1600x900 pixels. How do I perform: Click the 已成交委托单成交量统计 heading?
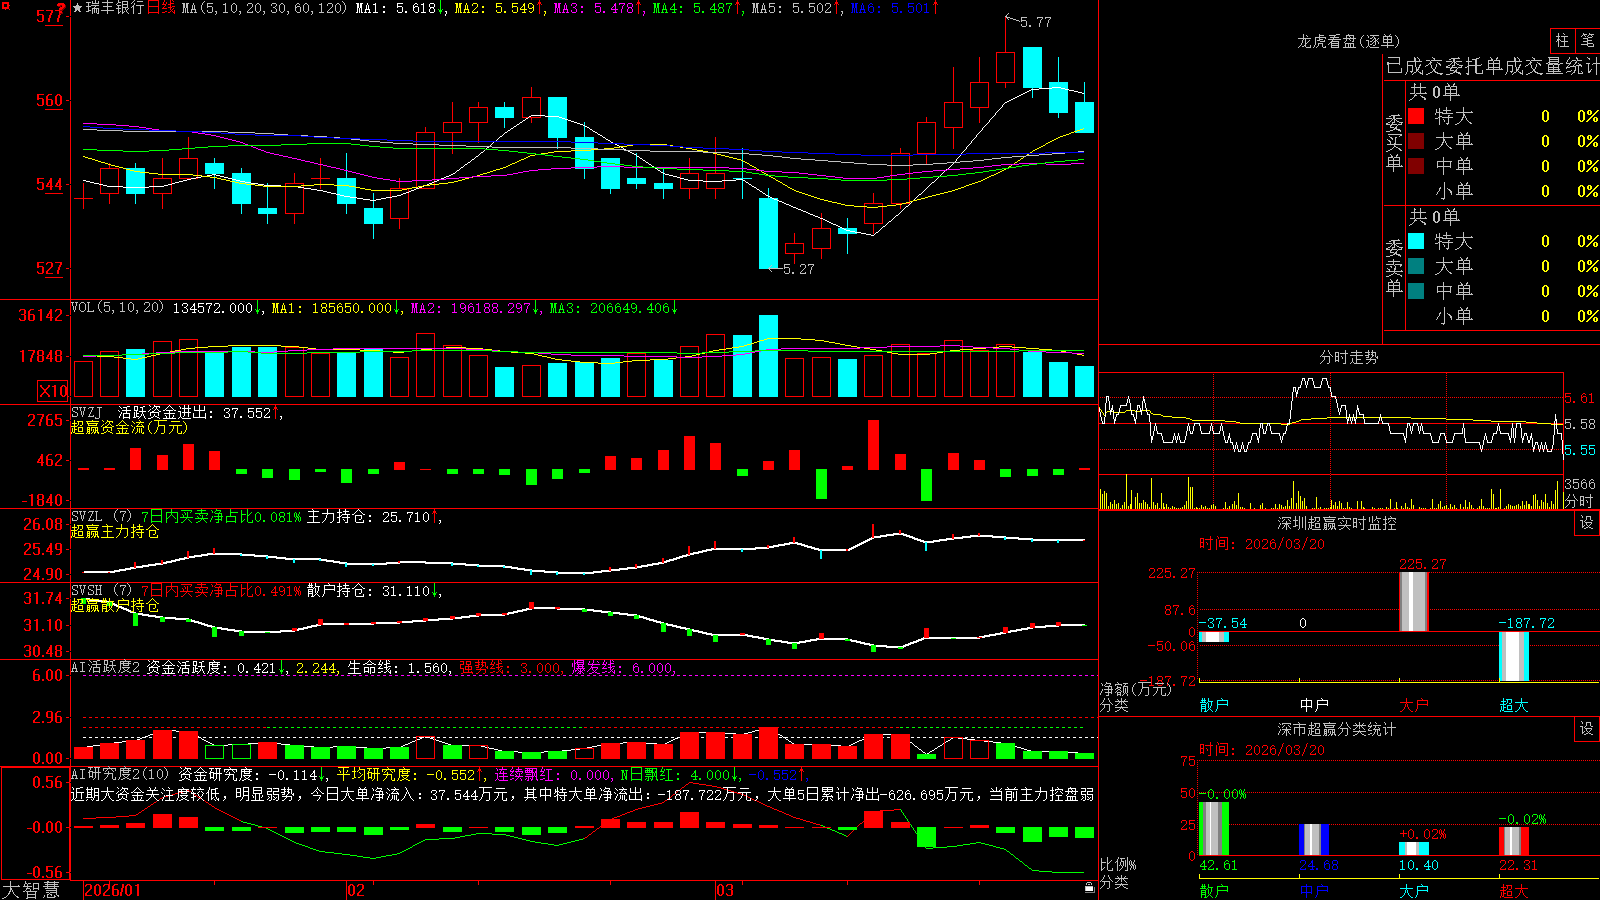[x=1492, y=66]
